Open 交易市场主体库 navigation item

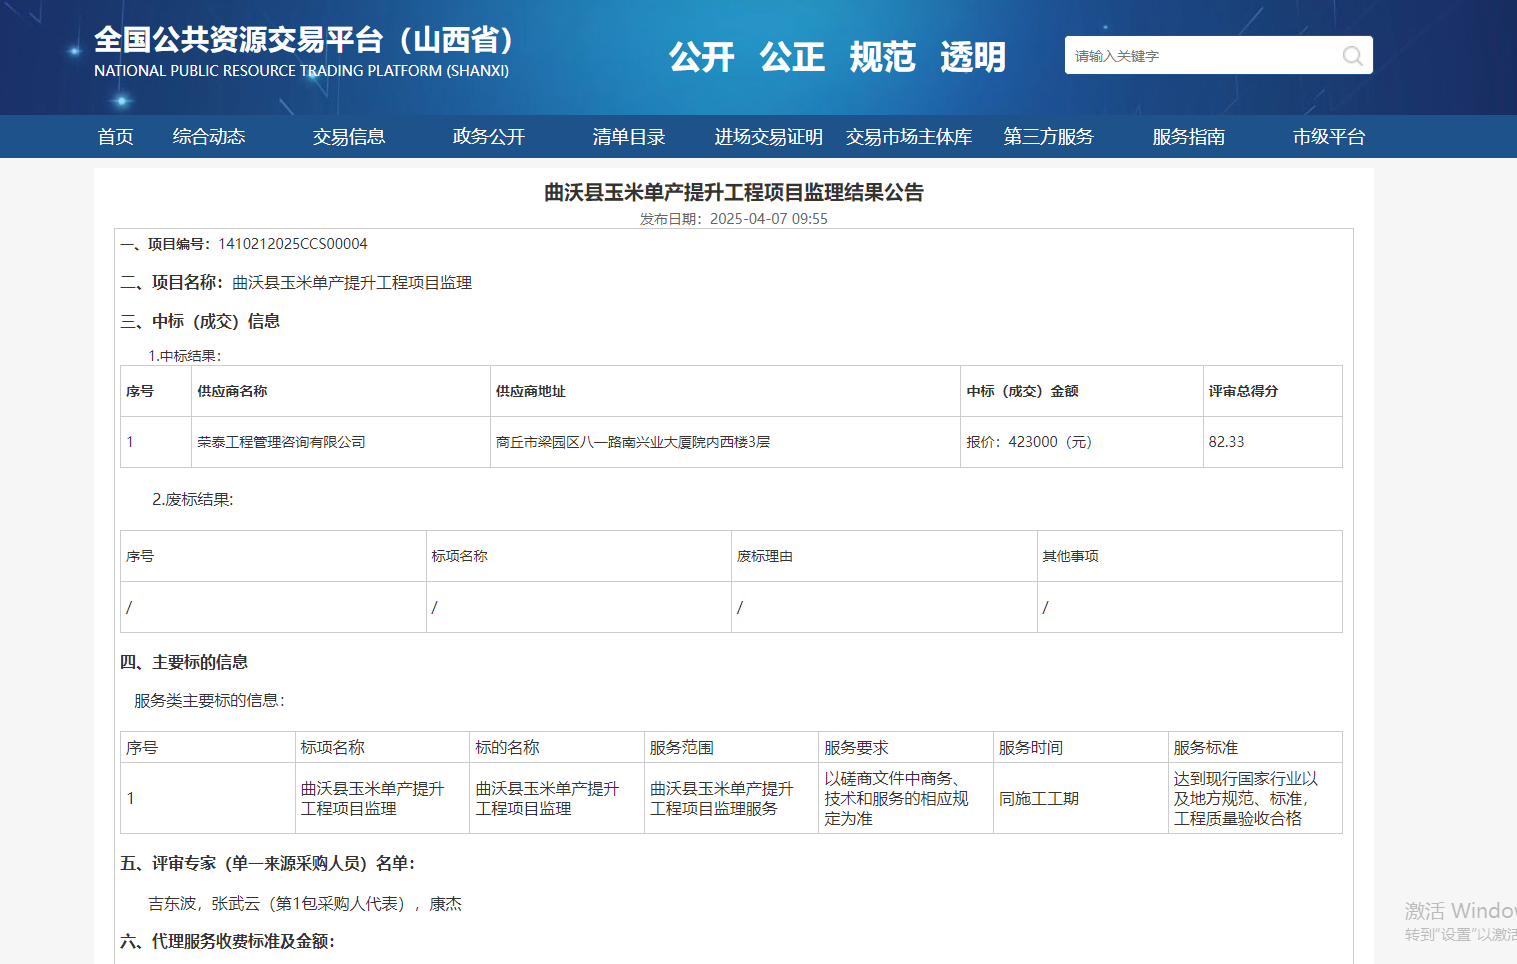click(x=908, y=137)
